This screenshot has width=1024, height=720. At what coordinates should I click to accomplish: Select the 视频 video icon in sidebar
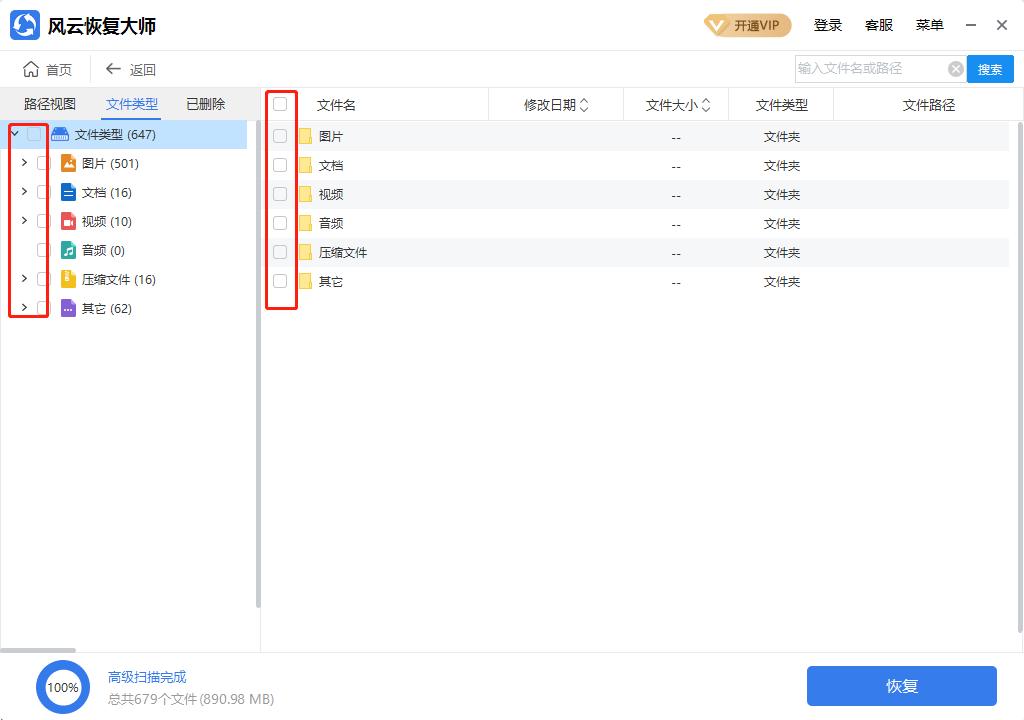(68, 222)
